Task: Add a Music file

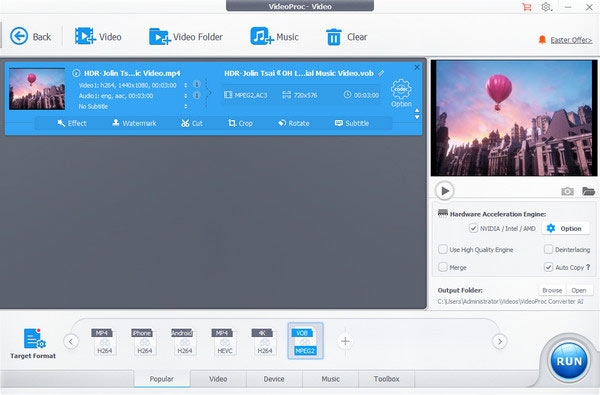Action: pyautogui.click(x=274, y=37)
